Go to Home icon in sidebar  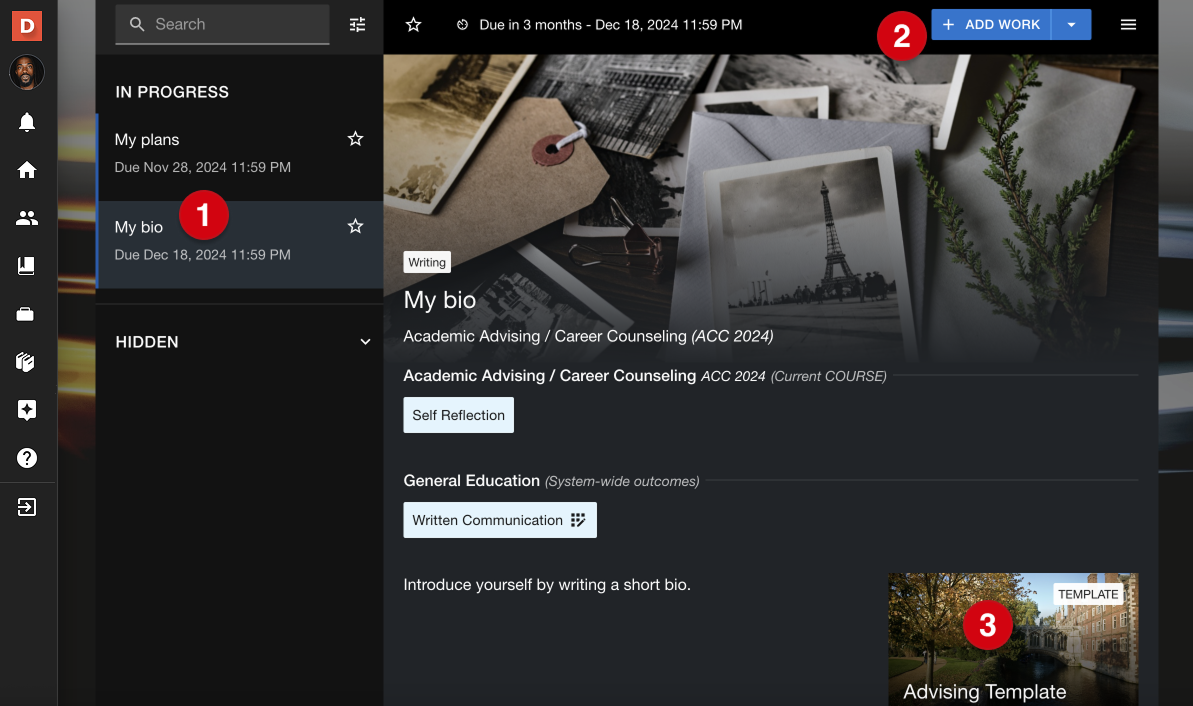pos(27,170)
